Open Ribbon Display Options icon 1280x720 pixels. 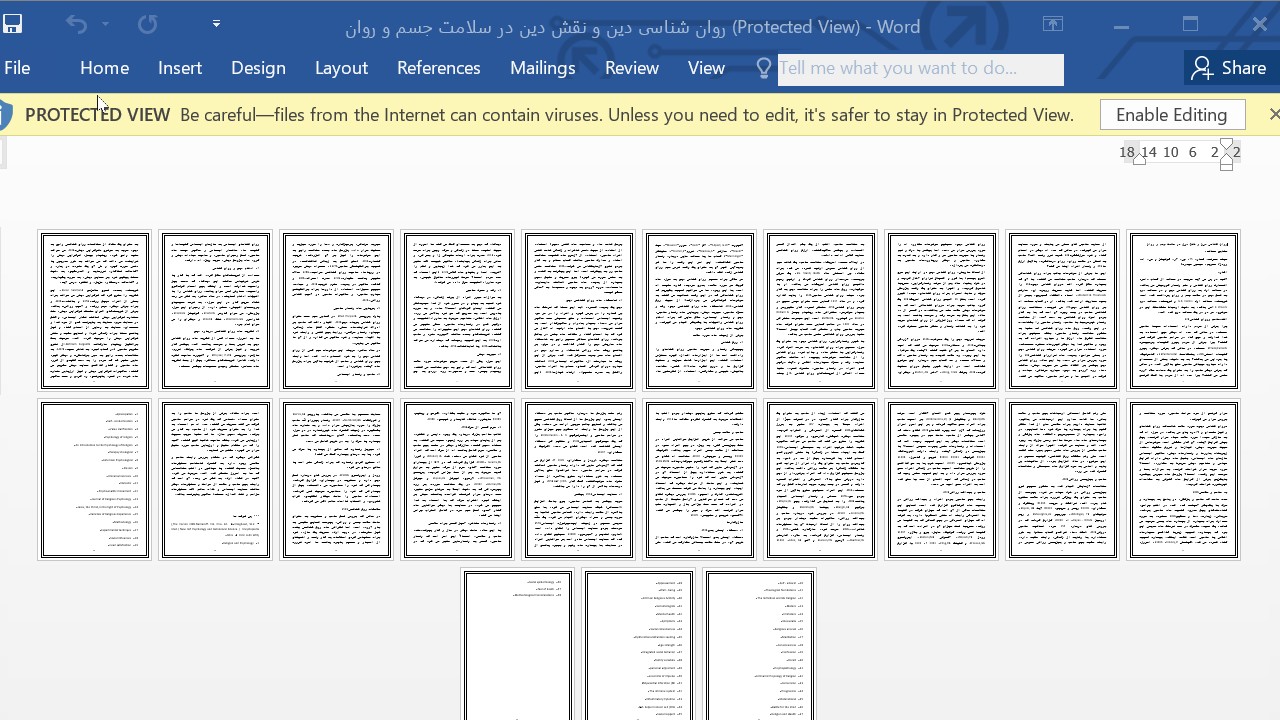click(x=1053, y=24)
